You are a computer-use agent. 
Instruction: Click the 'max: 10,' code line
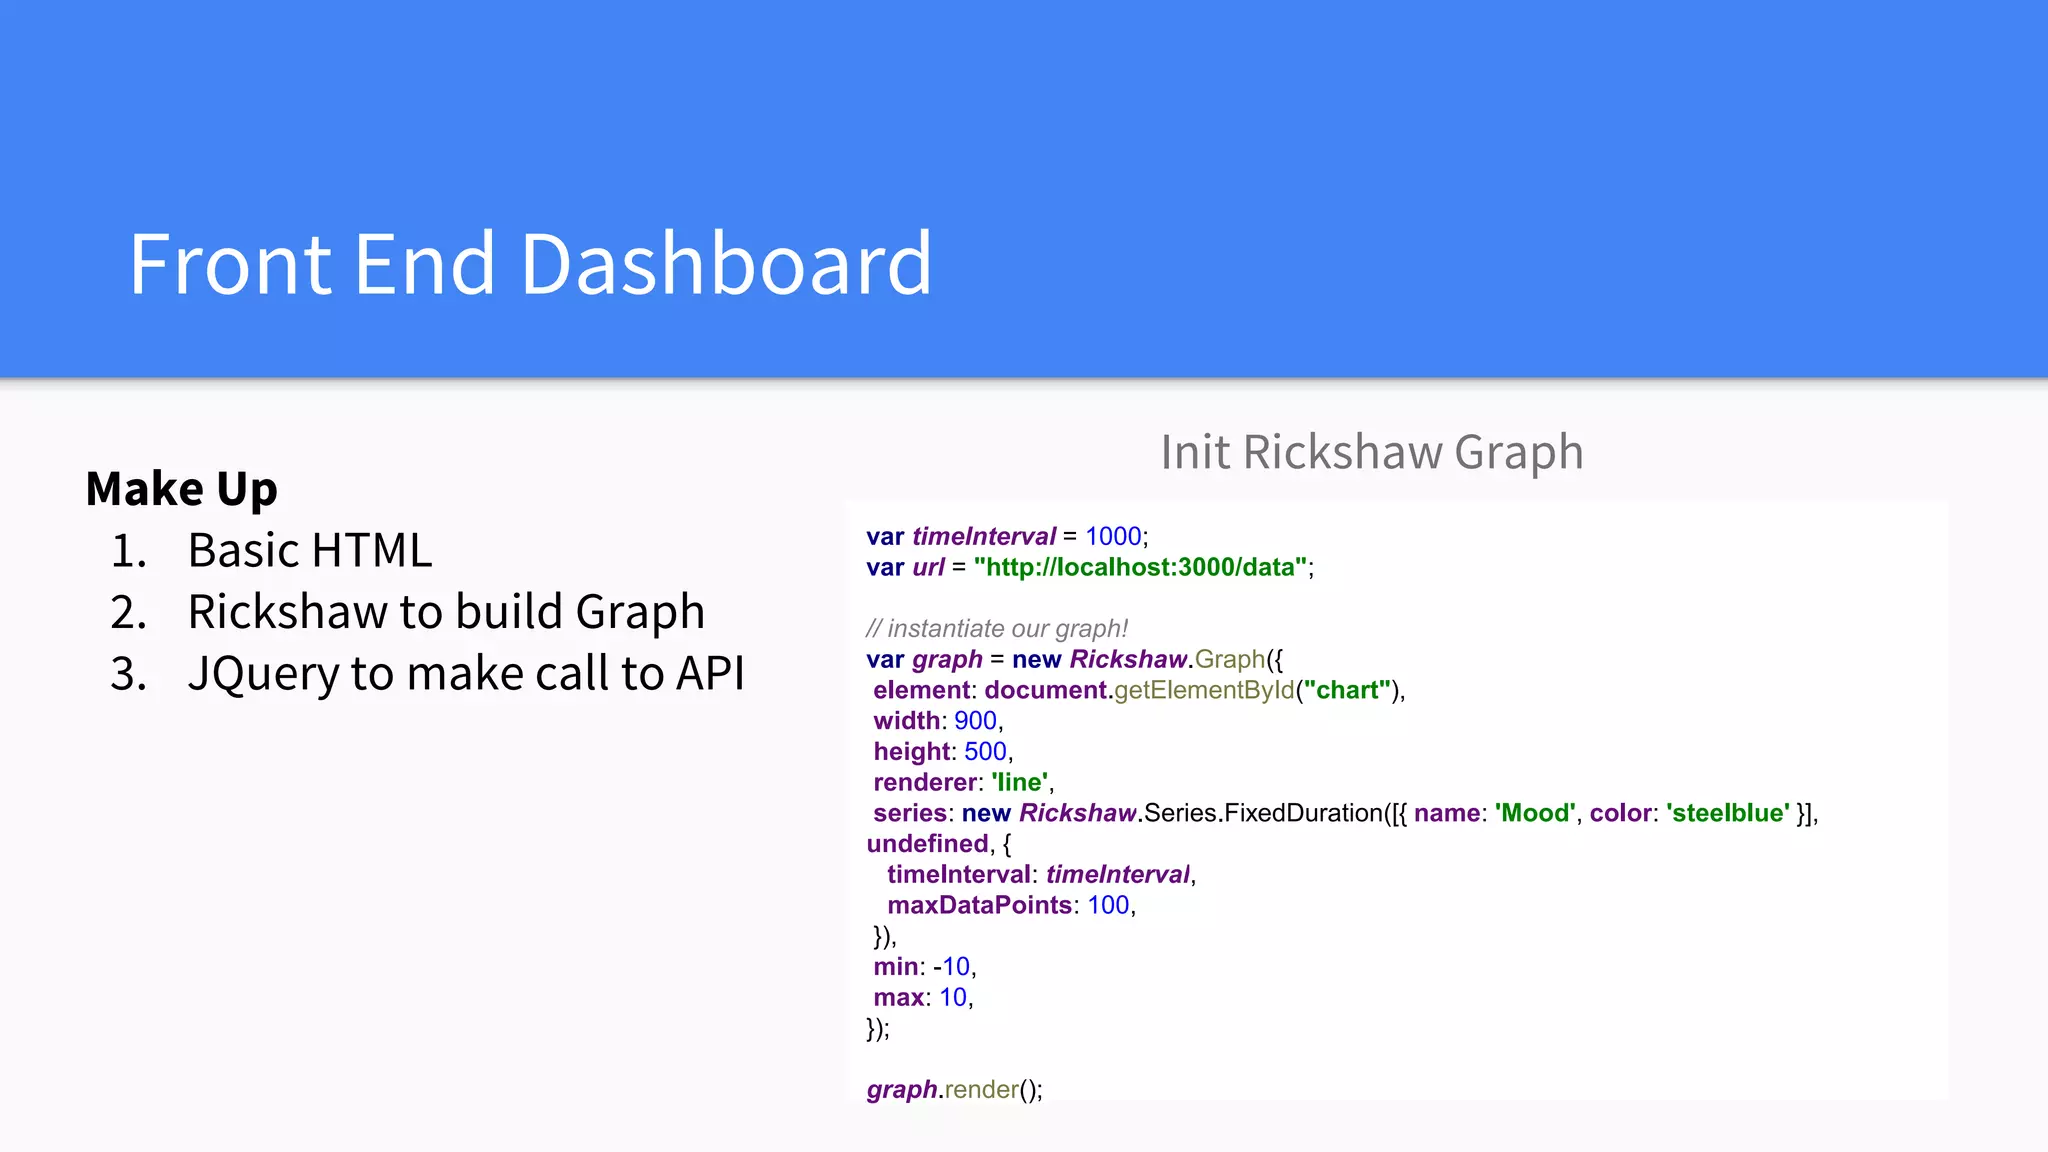coord(923,997)
